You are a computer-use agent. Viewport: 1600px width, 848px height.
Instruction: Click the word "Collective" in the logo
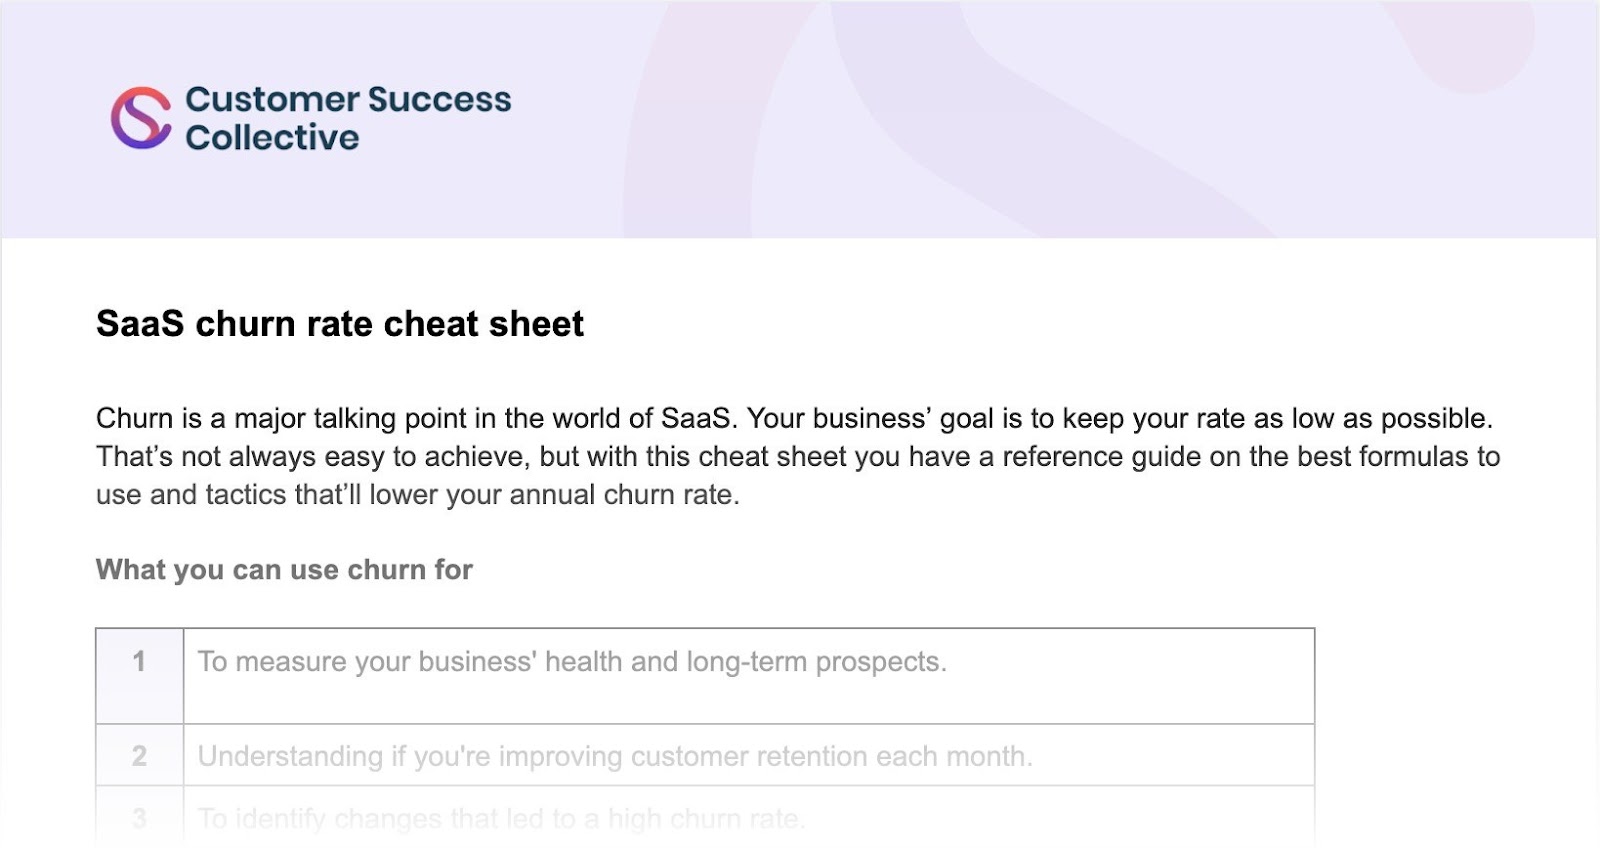point(271,138)
